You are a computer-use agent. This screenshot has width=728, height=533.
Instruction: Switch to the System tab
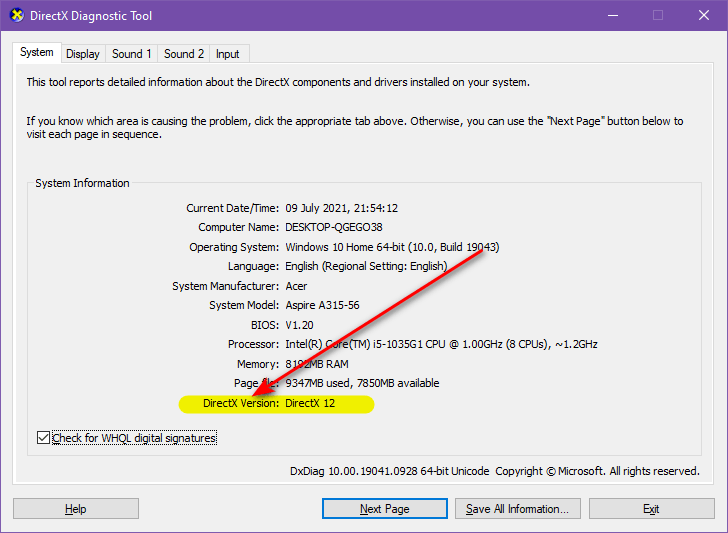click(x=37, y=52)
